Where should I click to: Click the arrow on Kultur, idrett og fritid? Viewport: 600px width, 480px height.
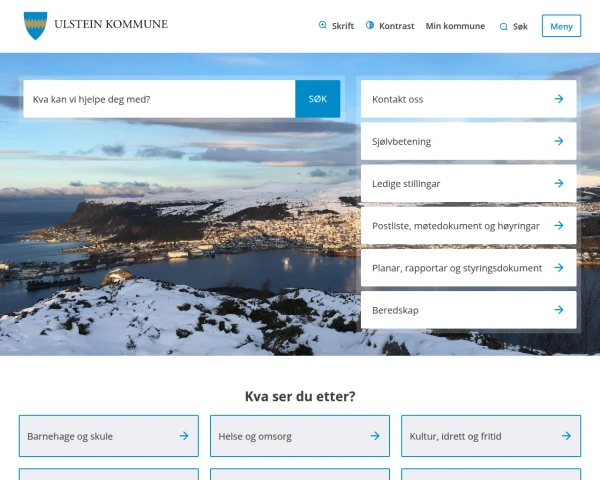click(566, 436)
